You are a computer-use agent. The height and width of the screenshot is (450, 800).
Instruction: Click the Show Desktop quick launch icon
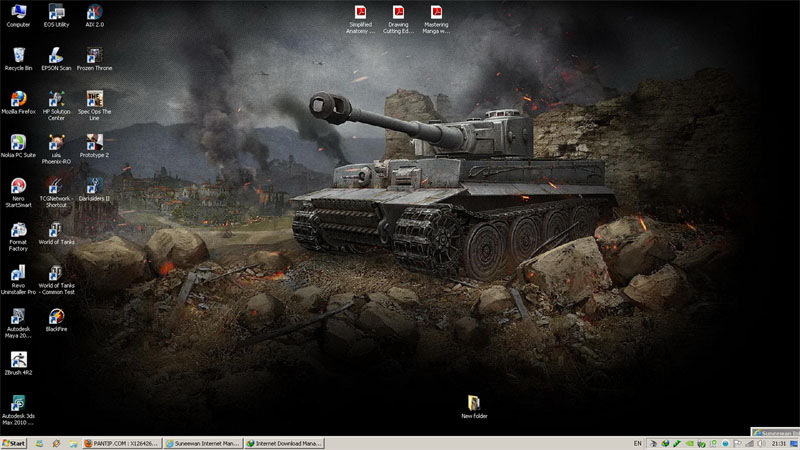[x=39, y=443]
